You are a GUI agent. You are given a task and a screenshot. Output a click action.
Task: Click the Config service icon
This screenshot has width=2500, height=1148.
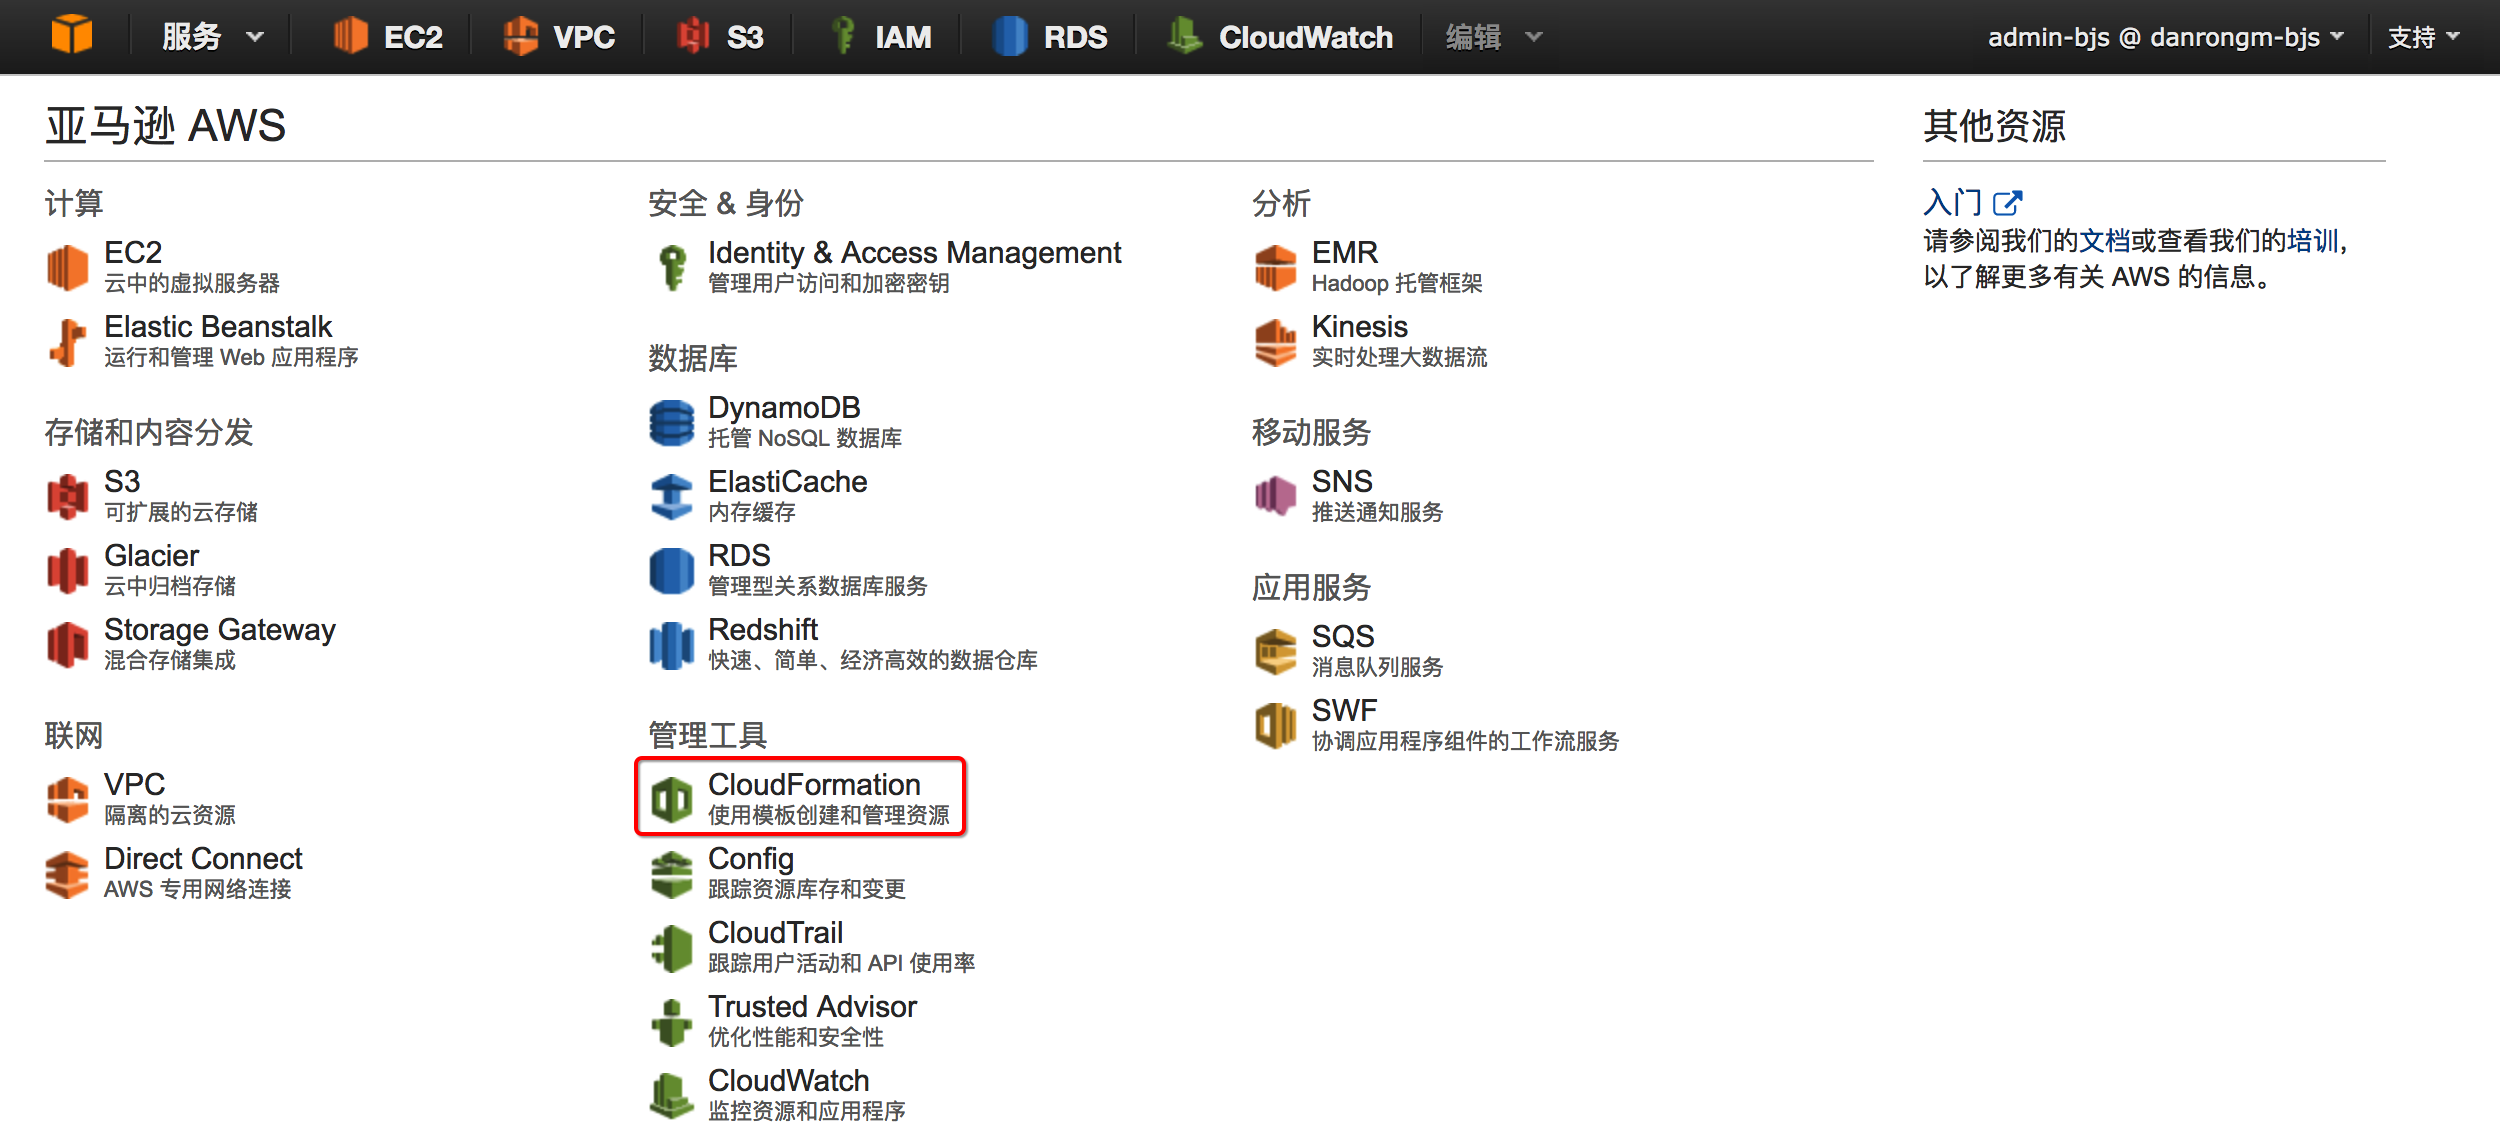(672, 874)
